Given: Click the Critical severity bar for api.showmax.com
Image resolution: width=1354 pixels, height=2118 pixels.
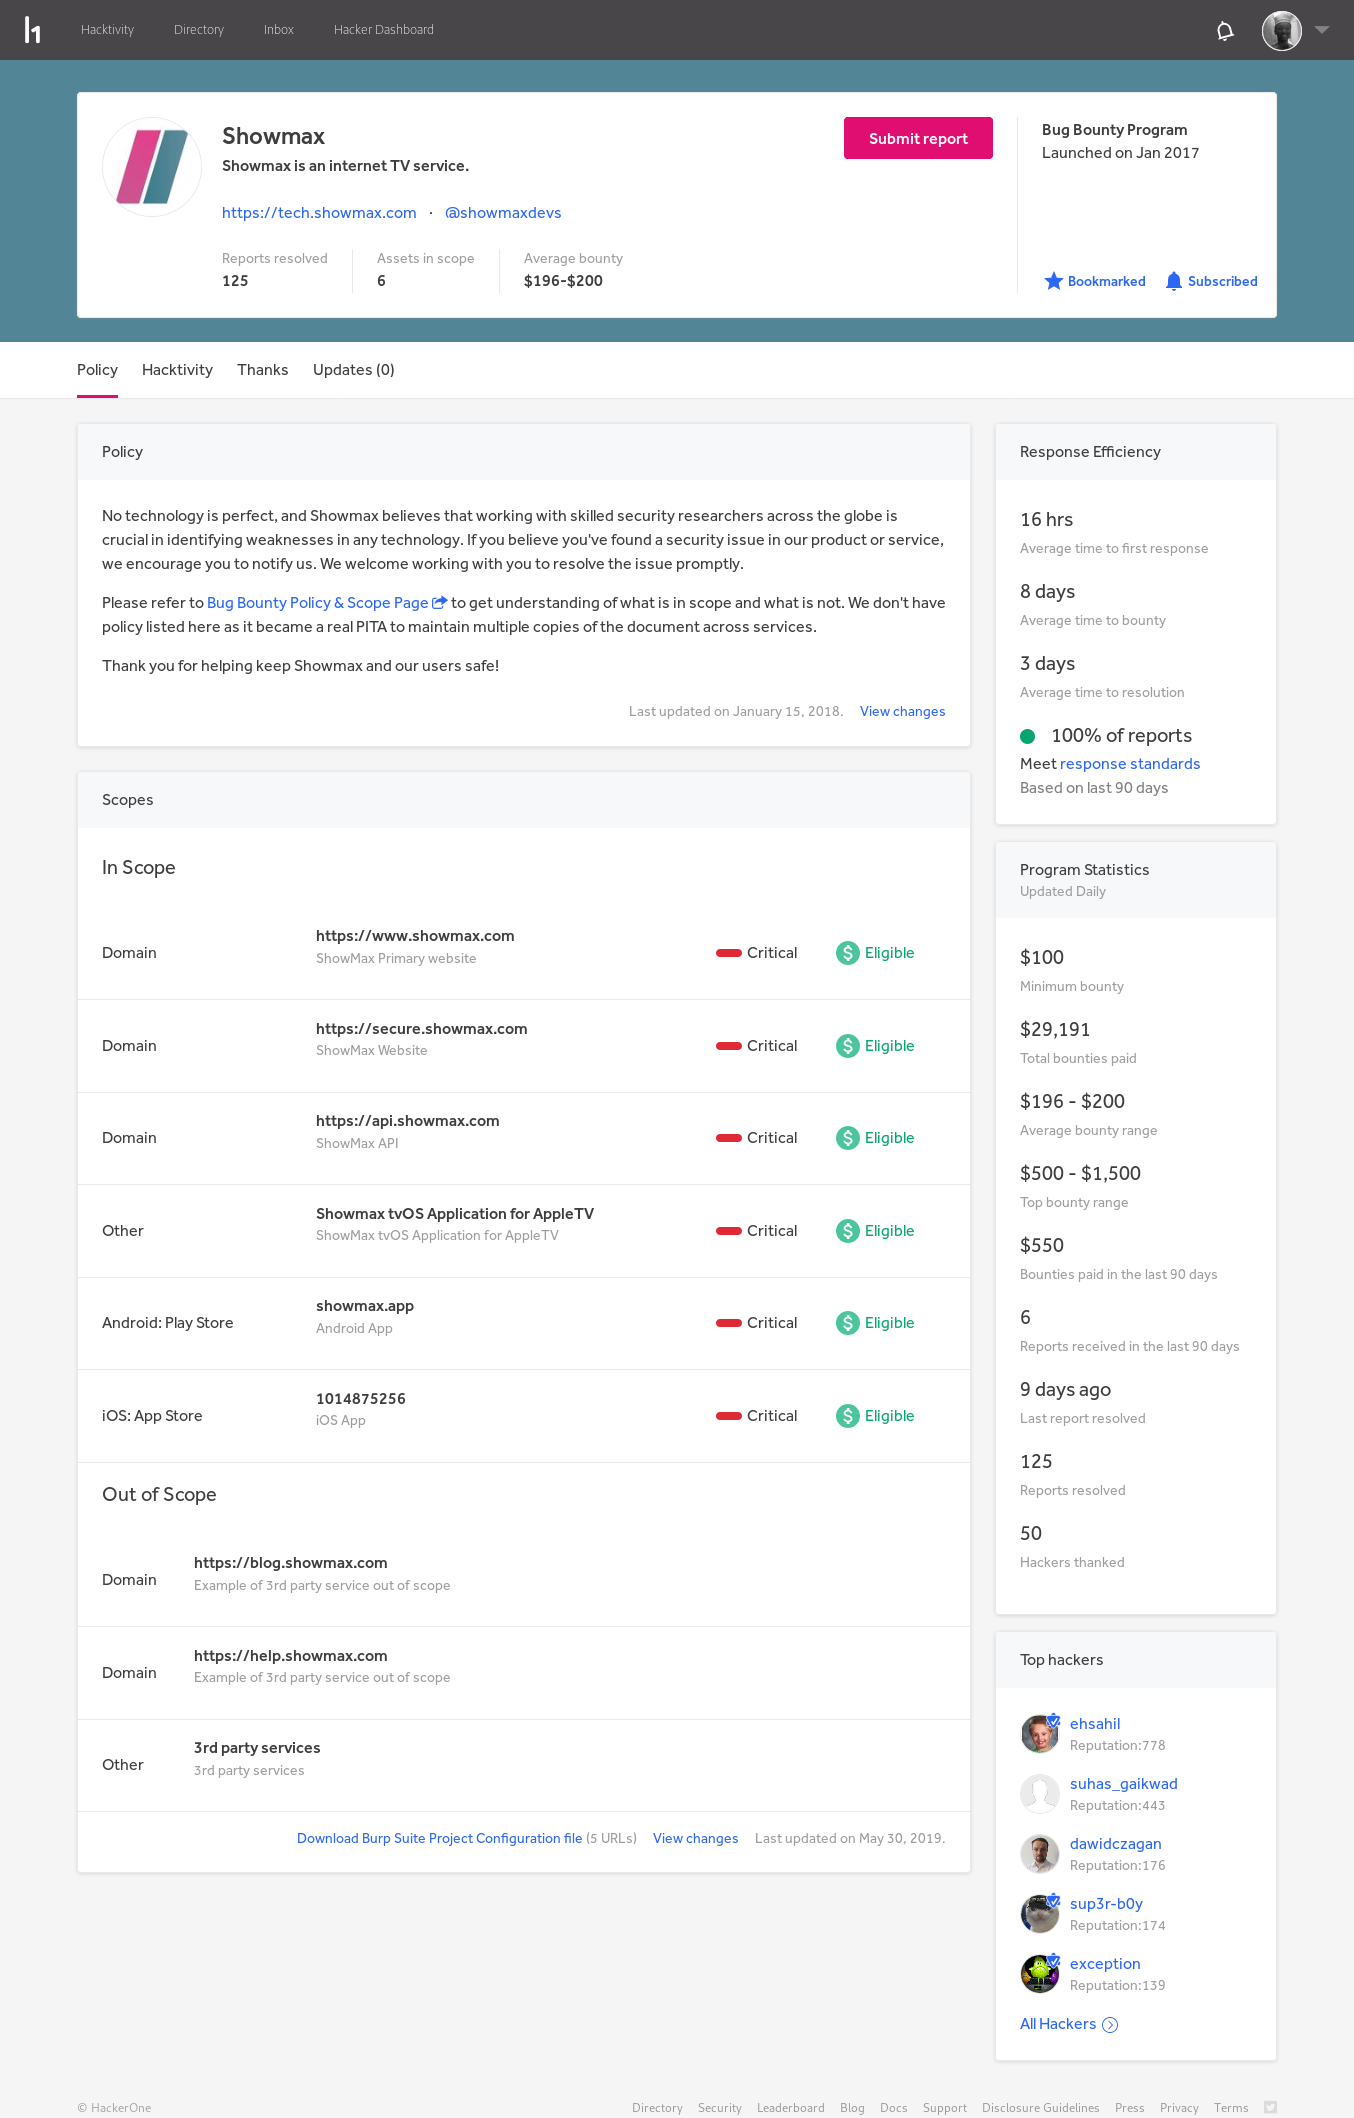Looking at the screenshot, I should pyautogui.click(x=729, y=1138).
